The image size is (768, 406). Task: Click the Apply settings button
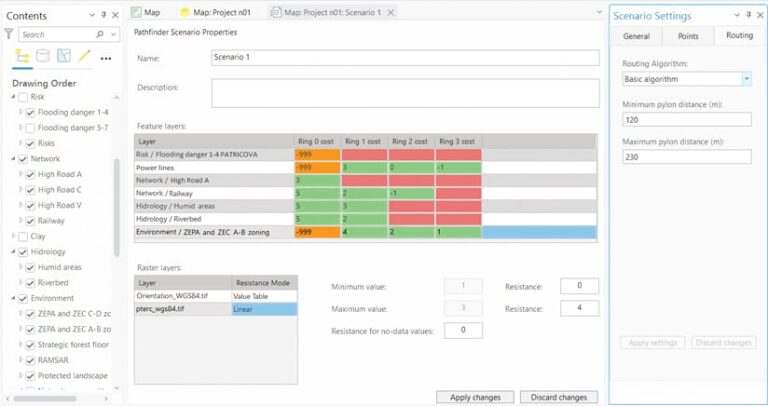pyautogui.click(x=653, y=342)
